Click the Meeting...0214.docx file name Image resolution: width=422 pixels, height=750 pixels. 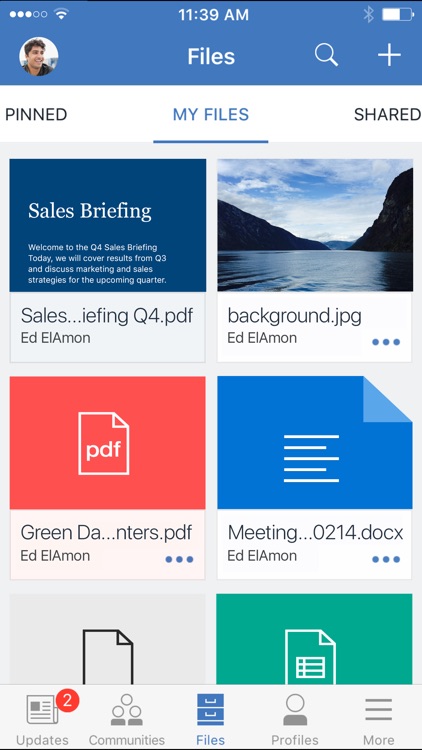315,533
